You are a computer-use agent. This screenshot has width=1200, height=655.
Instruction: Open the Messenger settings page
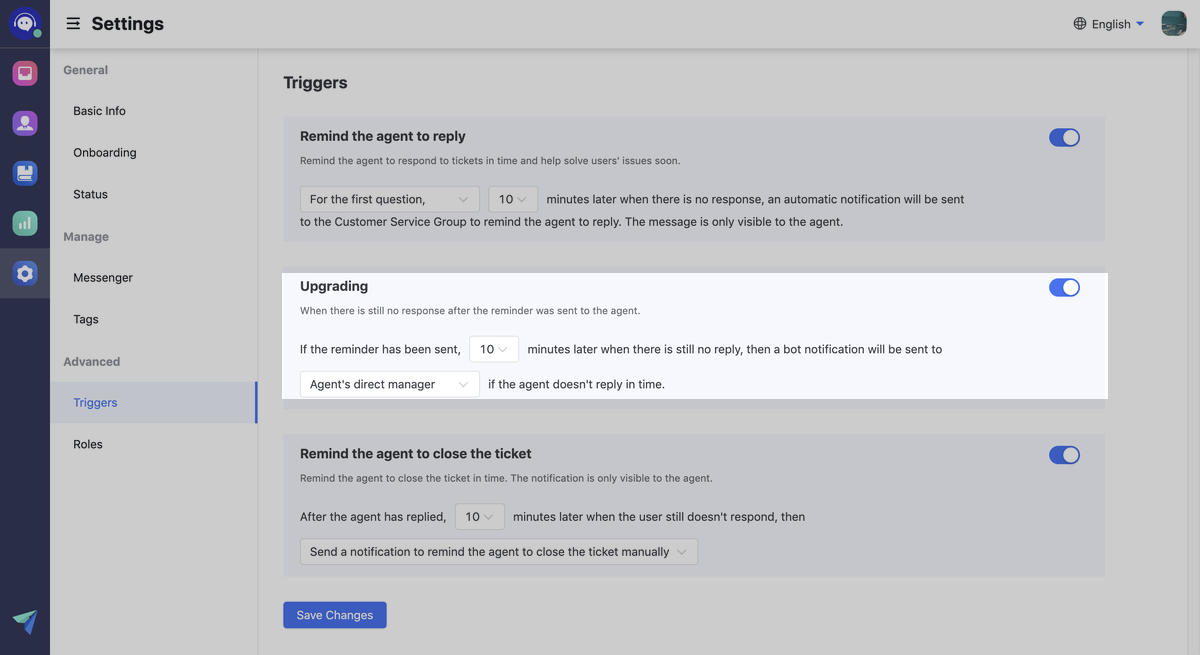pyautogui.click(x=103, y=278)
